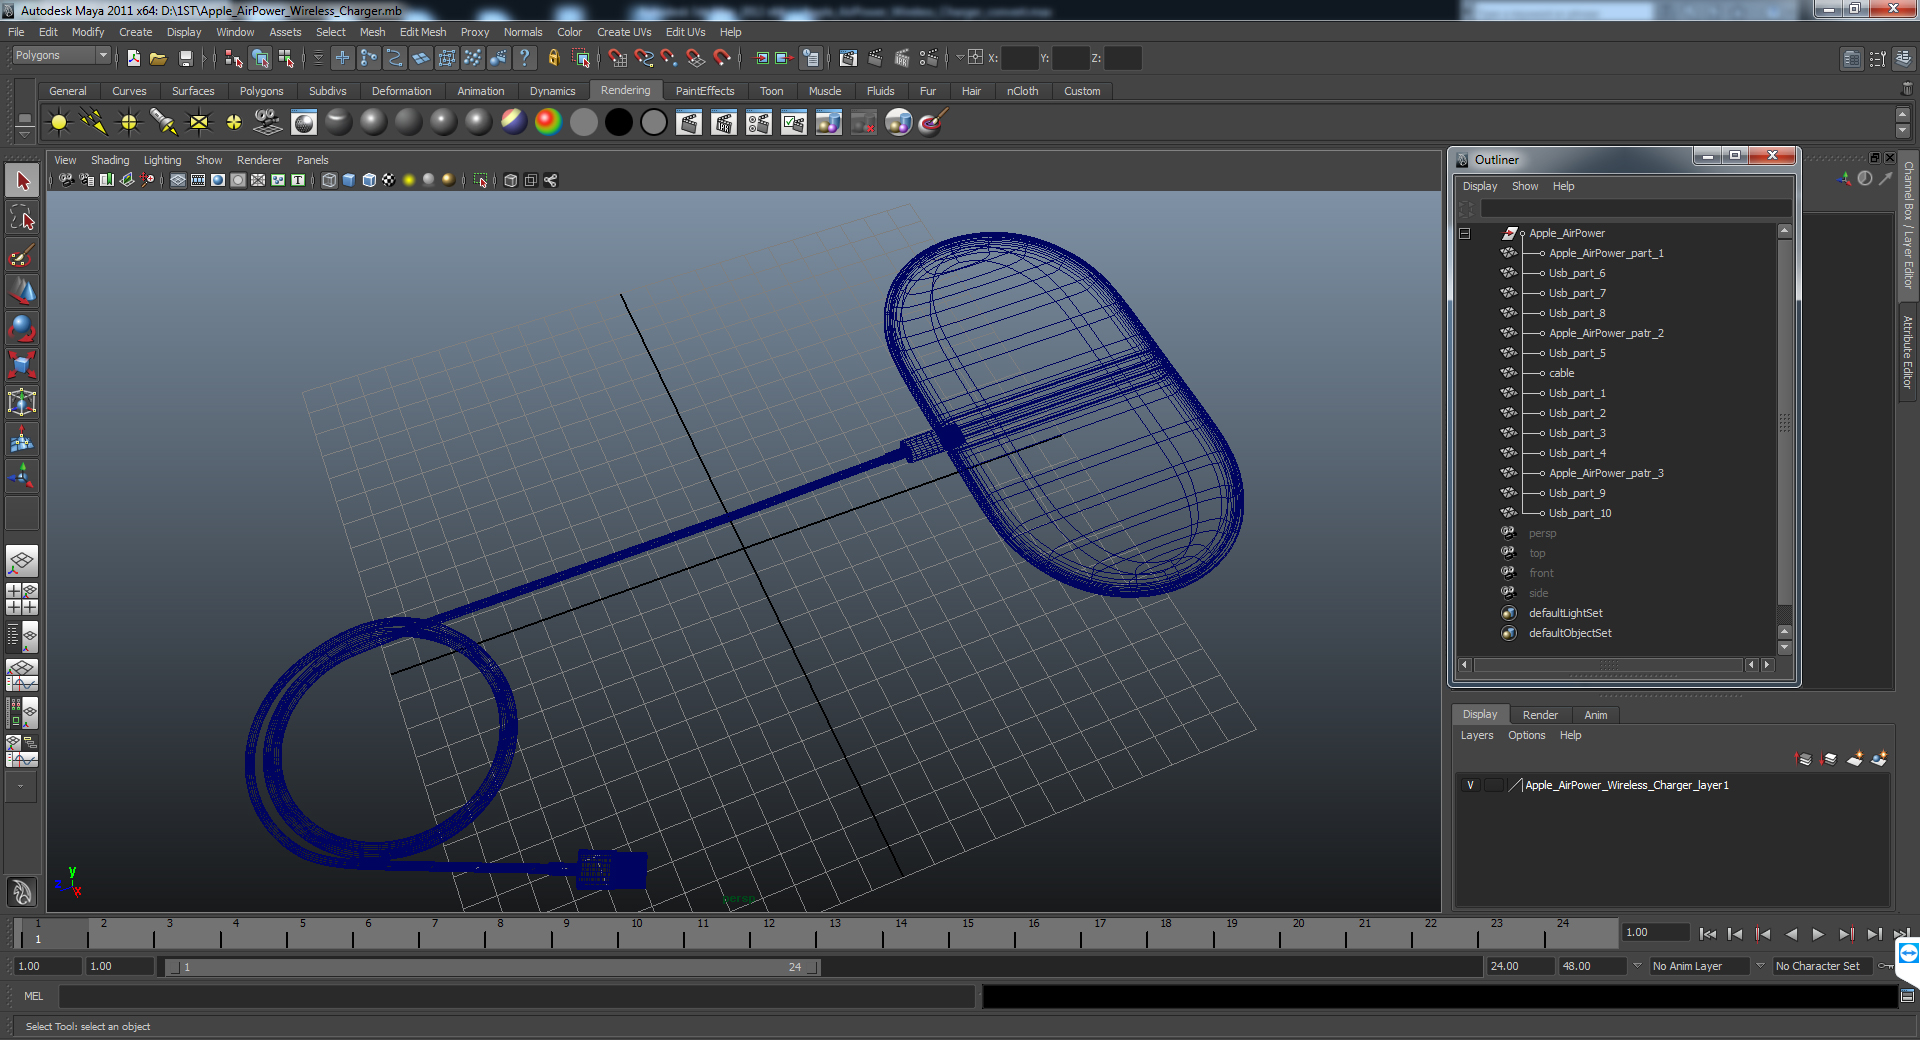Expand the selection mask dropdown arrow
Image resolution: width=1920 pixels, height=1040 pixels.
click(319, 58)
